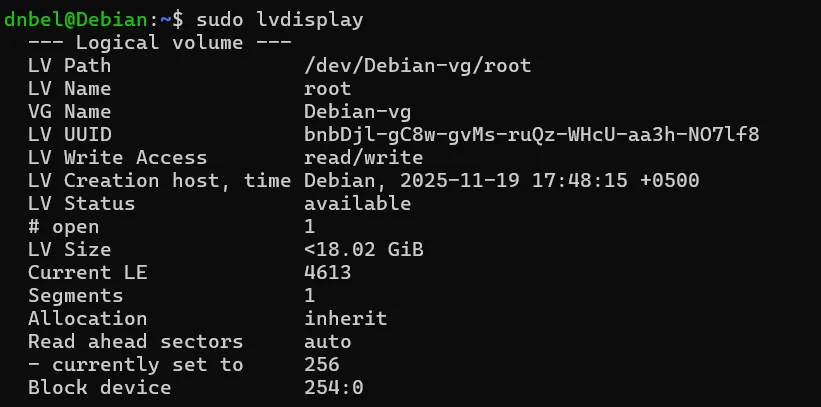821x407 pixels.
Task: Click the Logical volume header line
Action: pyautogui.click(x=159, y=43)
